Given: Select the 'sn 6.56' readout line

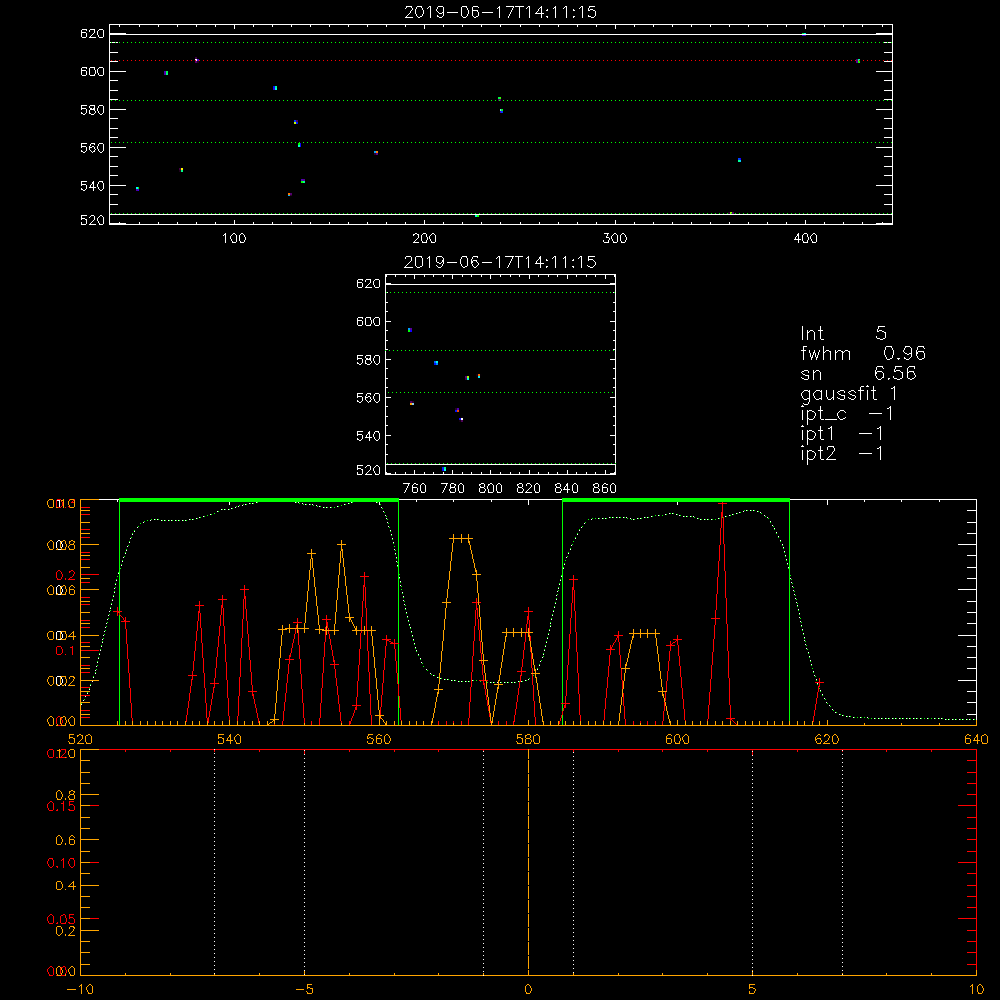Looking at the screenshot, I should [x=858, y=373].
